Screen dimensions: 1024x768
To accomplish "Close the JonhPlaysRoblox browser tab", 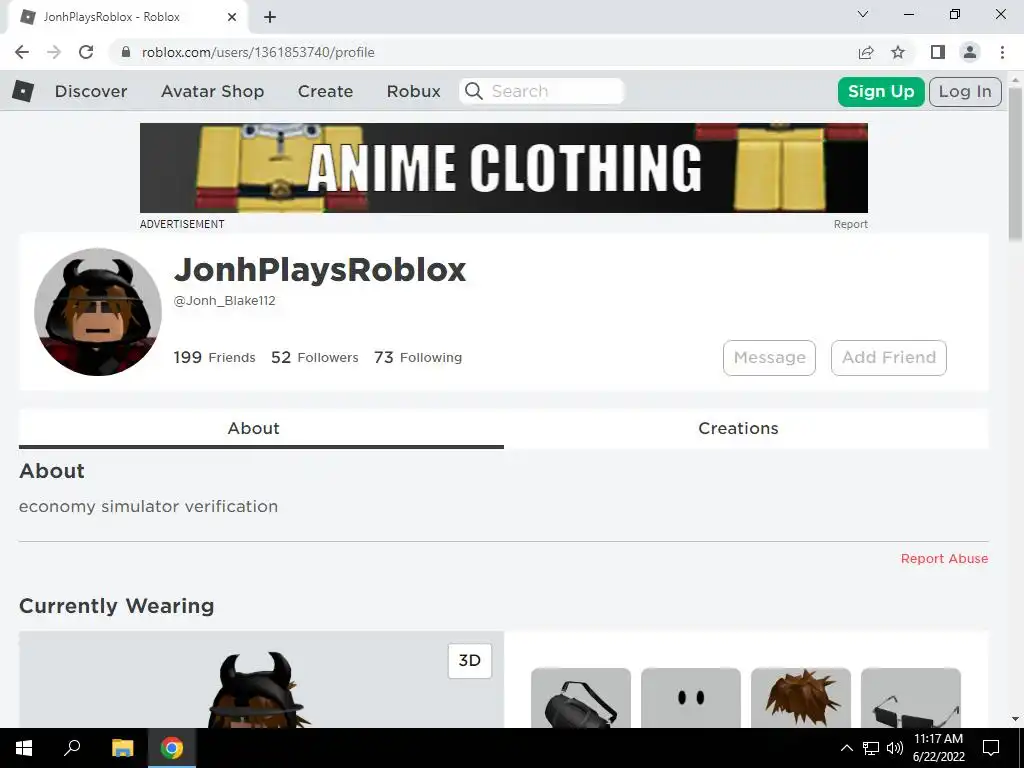I will pos(232,17).
